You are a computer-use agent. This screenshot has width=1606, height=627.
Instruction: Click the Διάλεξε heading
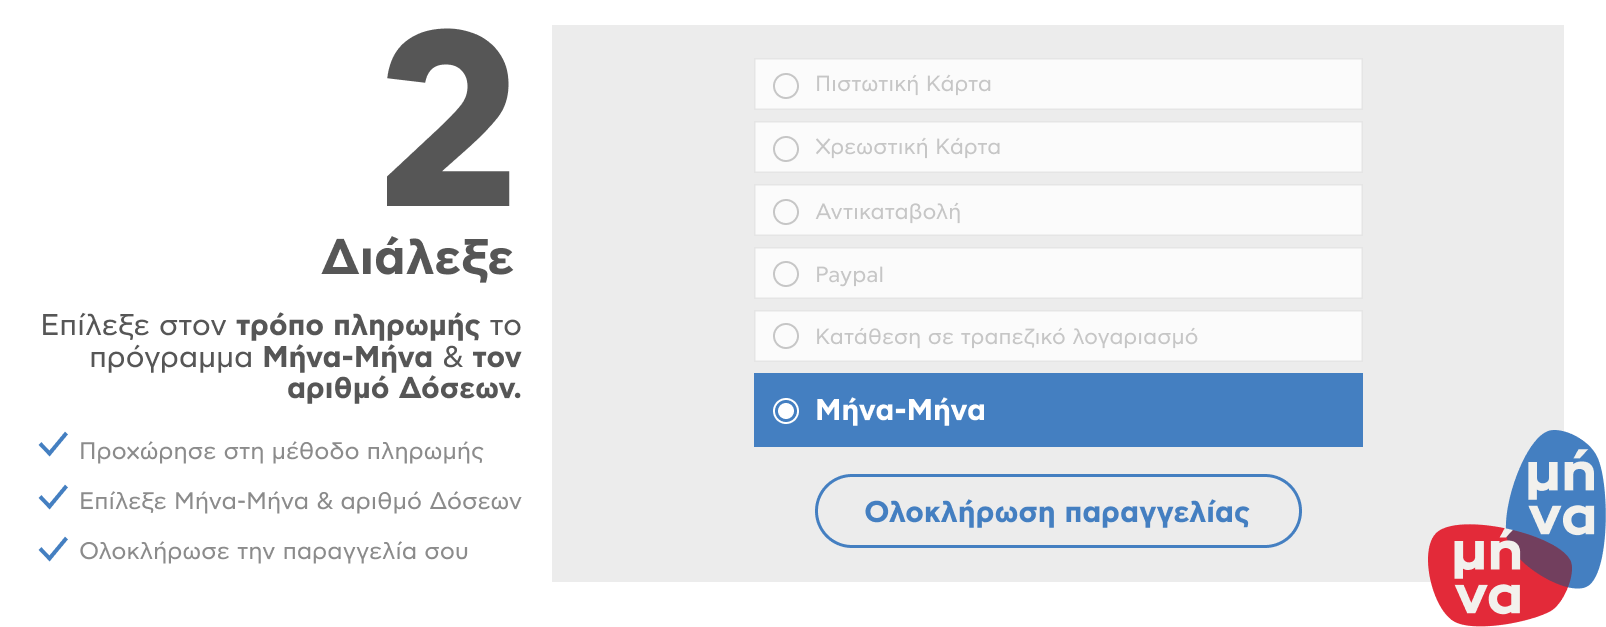pyautogui.click(x=417, y=258)
